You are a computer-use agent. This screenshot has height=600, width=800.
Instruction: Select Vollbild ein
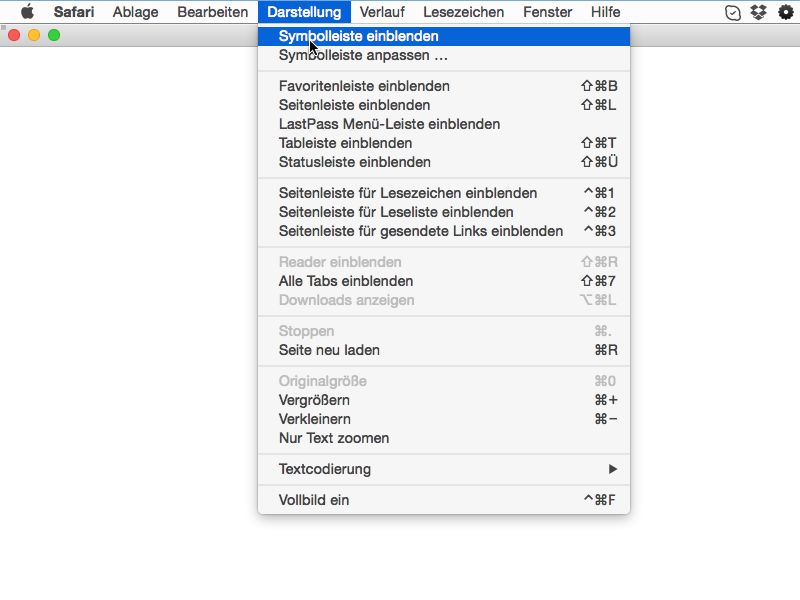point(444,500)
